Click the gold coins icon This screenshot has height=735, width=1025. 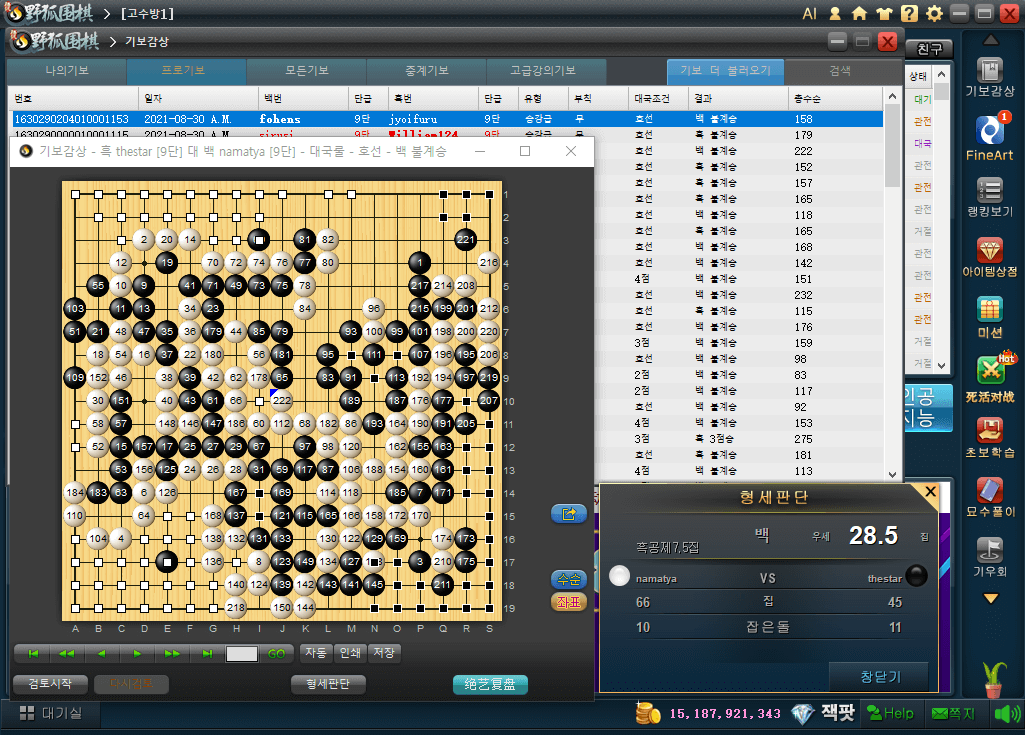648,713
